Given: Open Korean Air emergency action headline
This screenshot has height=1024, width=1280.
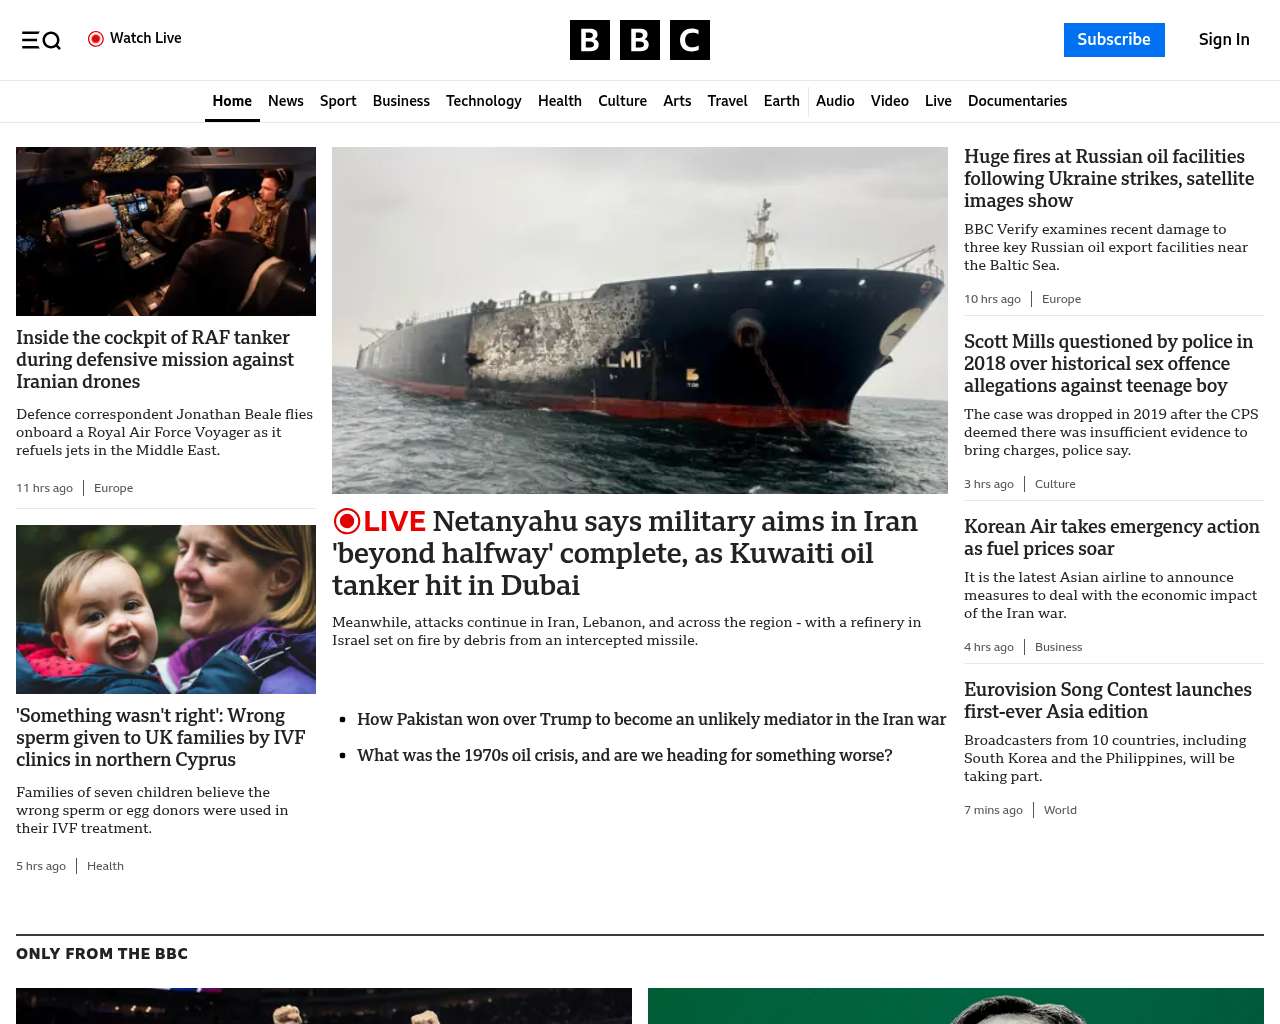Looking at the screenshot, I should (x=1111, y=537).
